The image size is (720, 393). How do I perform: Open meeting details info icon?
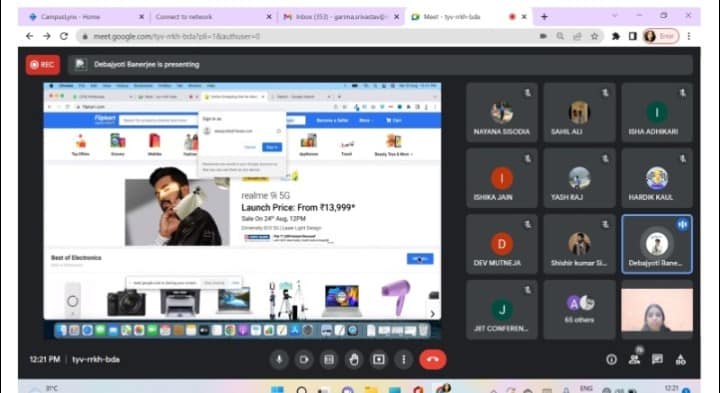click(x=611, y=359)
